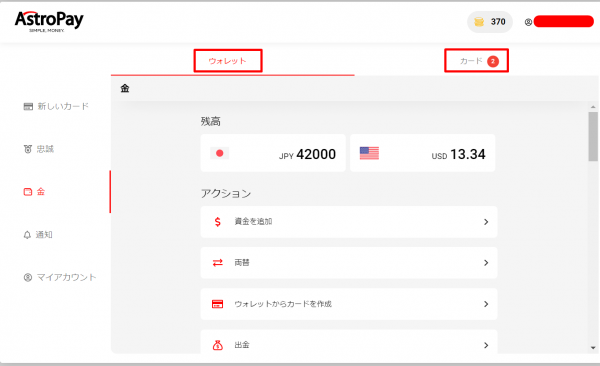The width and height of the screenshot is (600, 366).
Task: Click the United States flag icon
Action: tap(369, 153)
